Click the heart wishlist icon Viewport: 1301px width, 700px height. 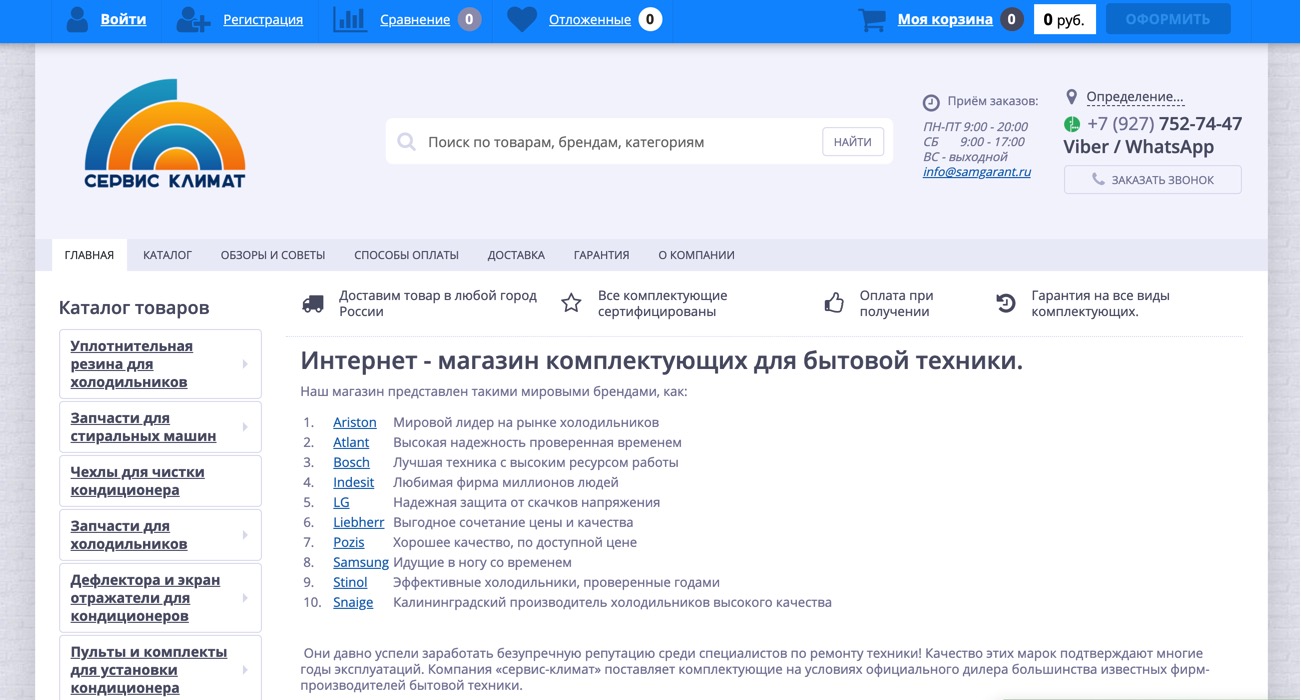[x=522, y=19]
